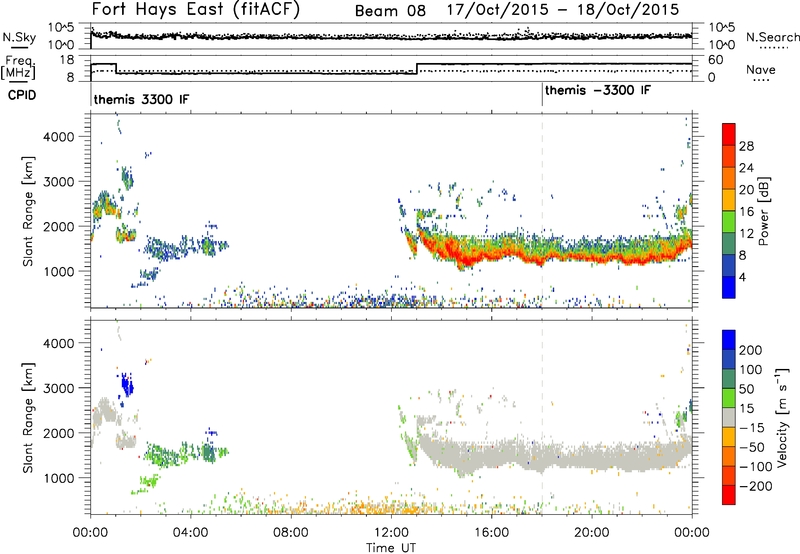Click the '20:00' time tick label
Image resolution: width=800 pixels, height=554 pixels.
(592, 533)
